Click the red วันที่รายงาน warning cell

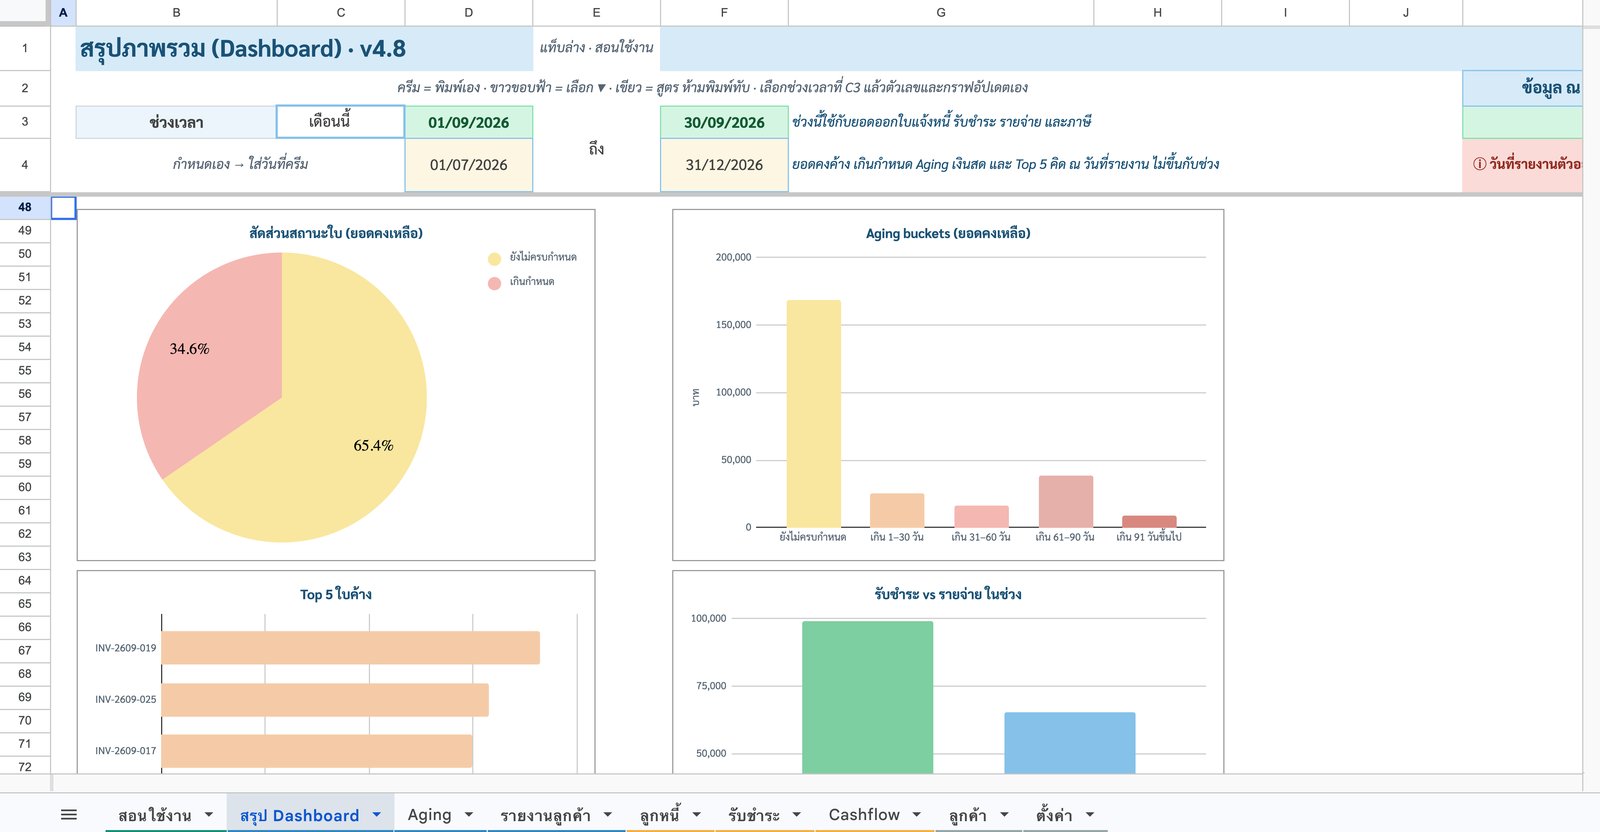(1522, 165)
